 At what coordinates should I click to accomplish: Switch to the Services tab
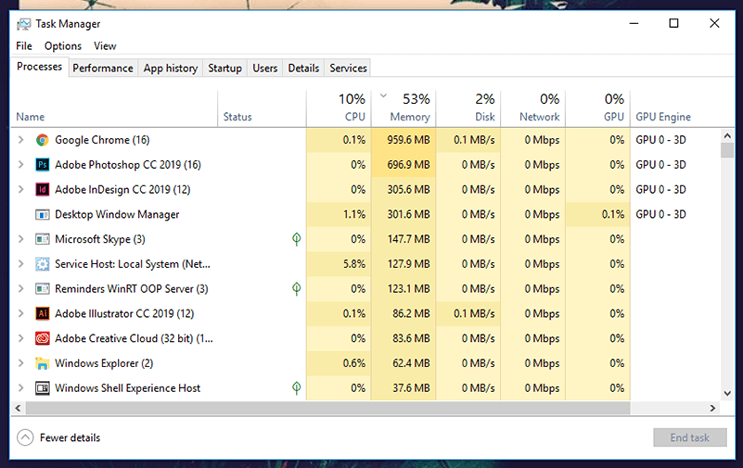[x=348, y=68]
